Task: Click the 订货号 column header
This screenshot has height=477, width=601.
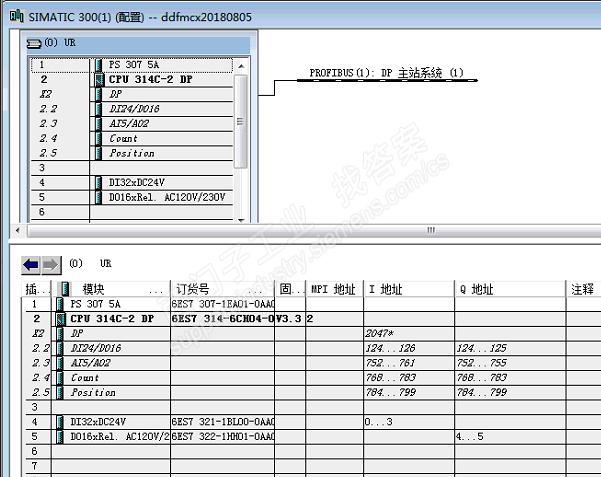Action: pyautogui.click(x=223, y=289)
